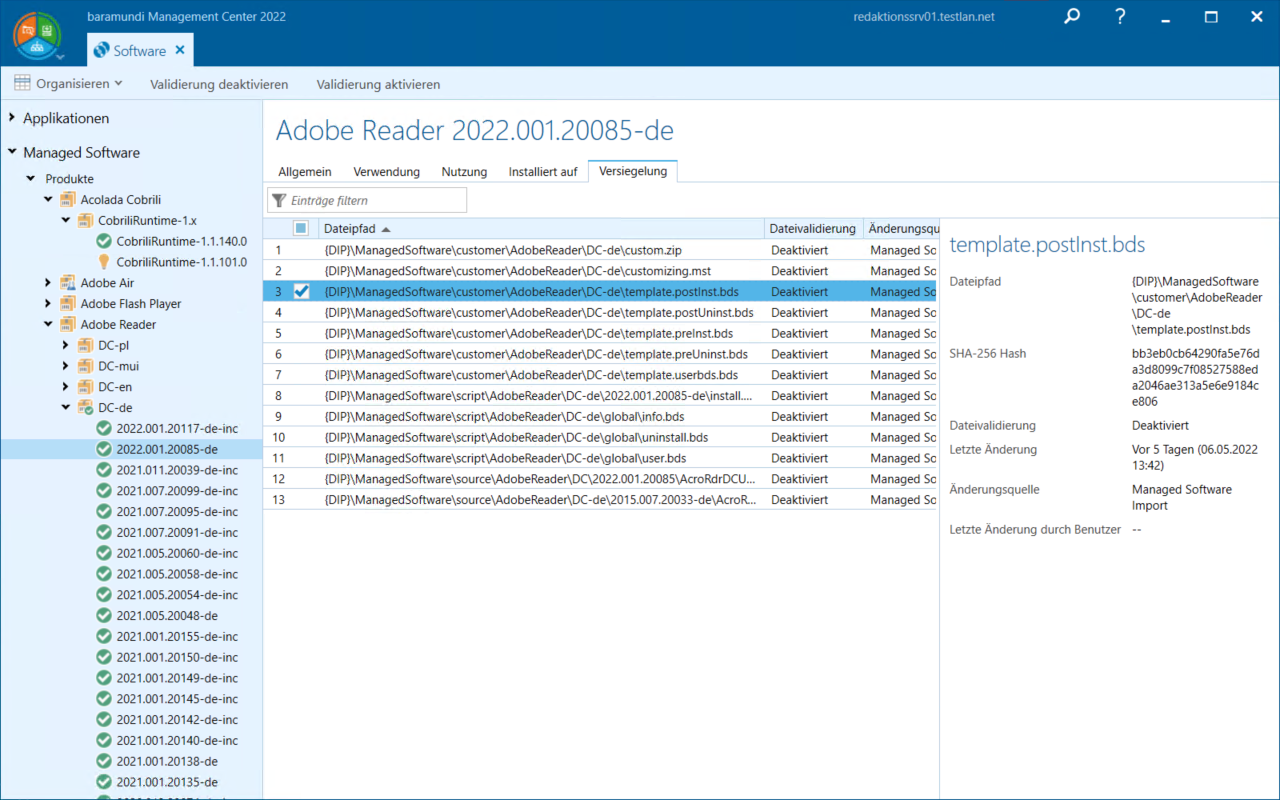1280x800 pixels.
Task: Click the Einträge filtern input field
Action: tap(375, 201)
